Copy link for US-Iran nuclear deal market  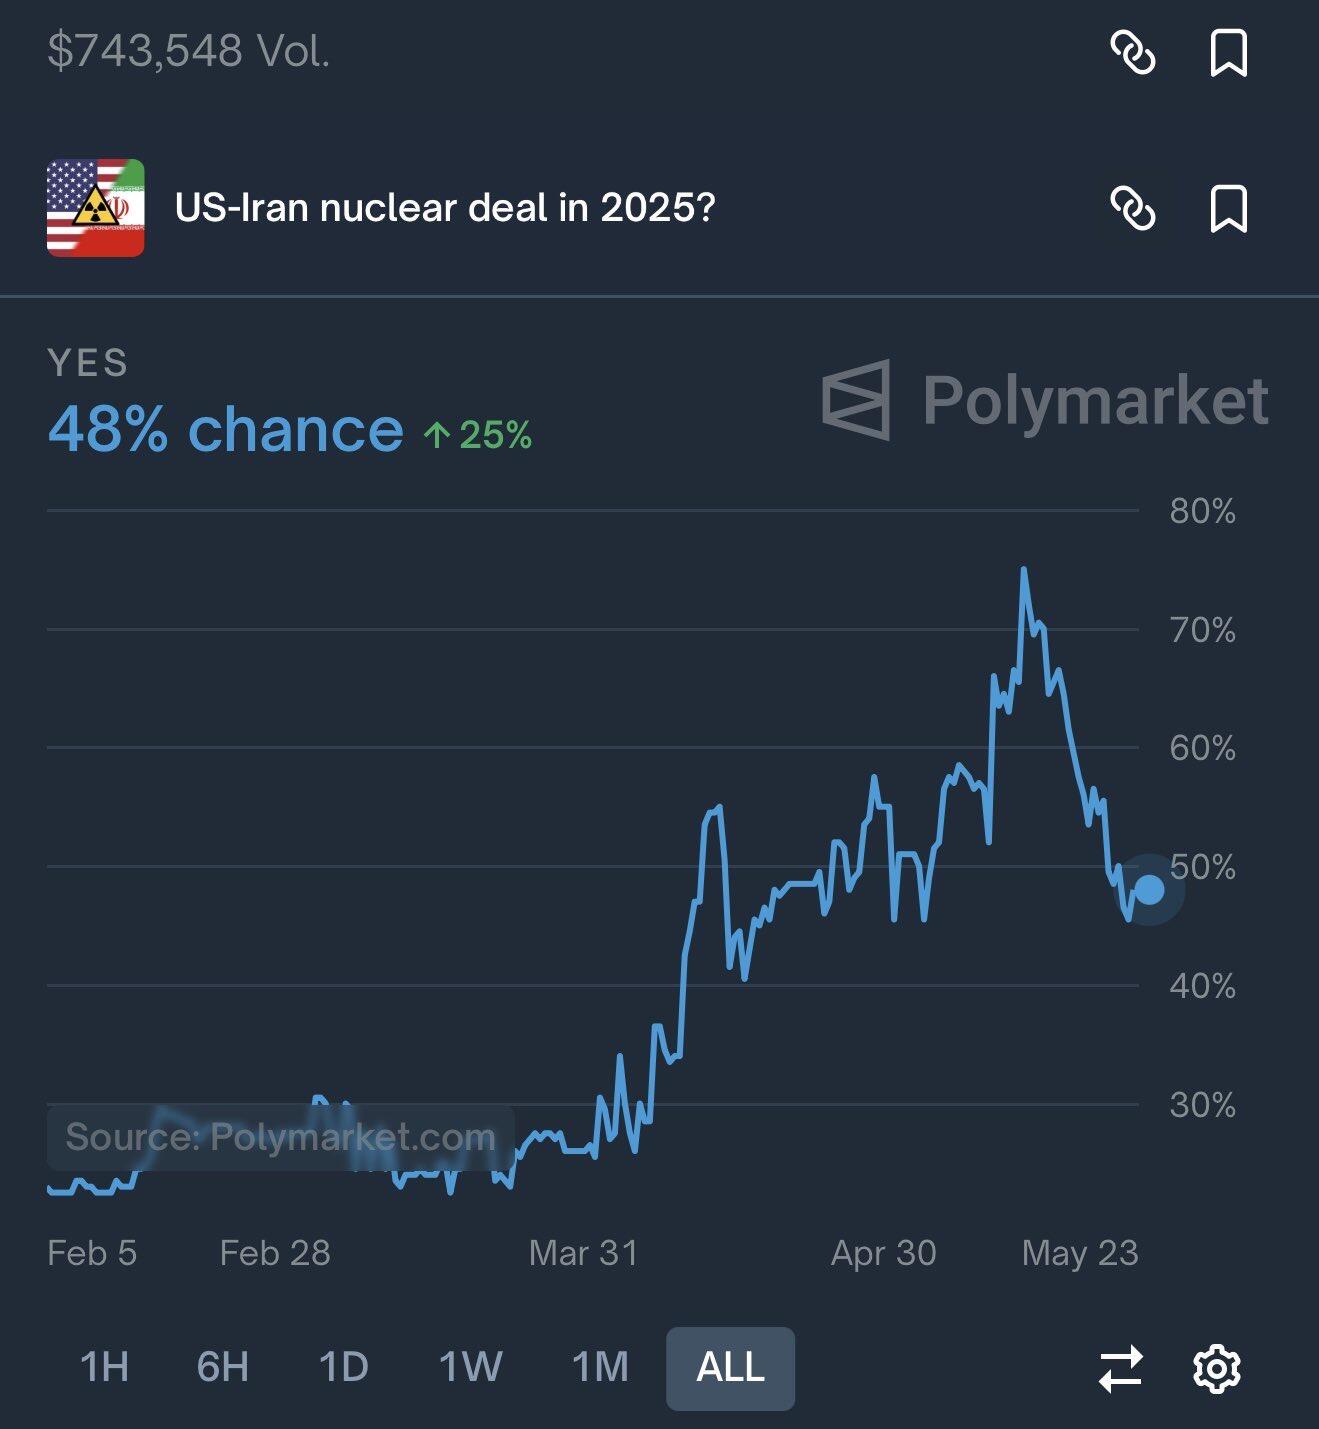tap(1133, 209)
